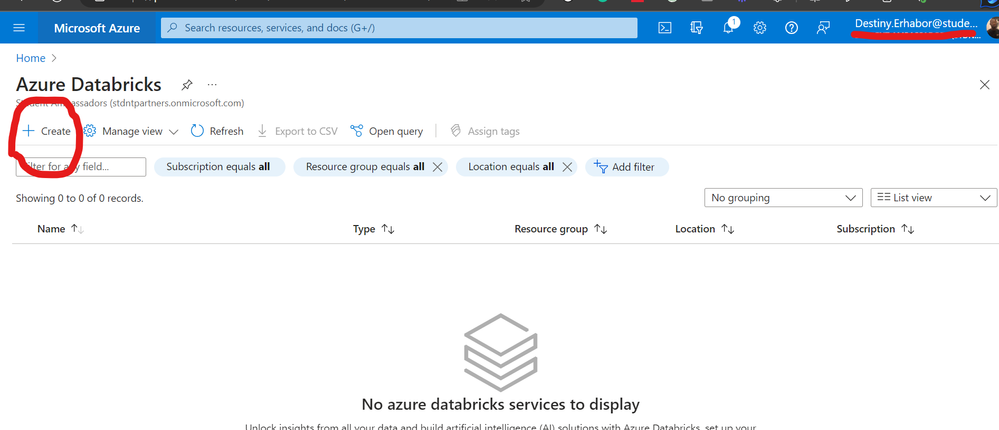The height and width of the screenshot is (430, 999).
Task: Open the Help question mark icon
Action: (x=791, y=28)
